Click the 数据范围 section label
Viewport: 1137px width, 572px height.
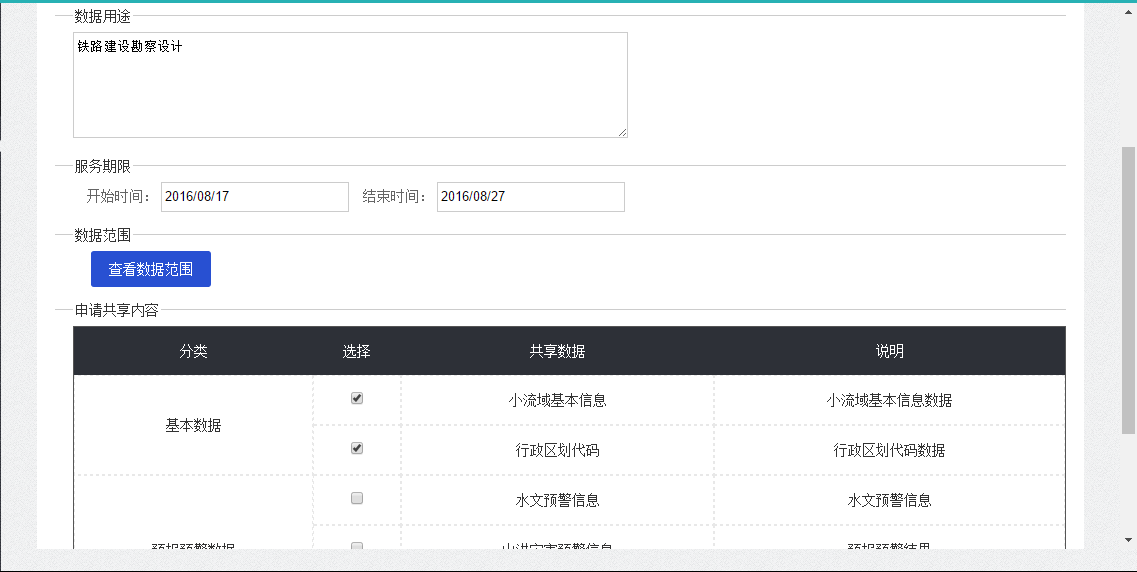coord(102,235)
